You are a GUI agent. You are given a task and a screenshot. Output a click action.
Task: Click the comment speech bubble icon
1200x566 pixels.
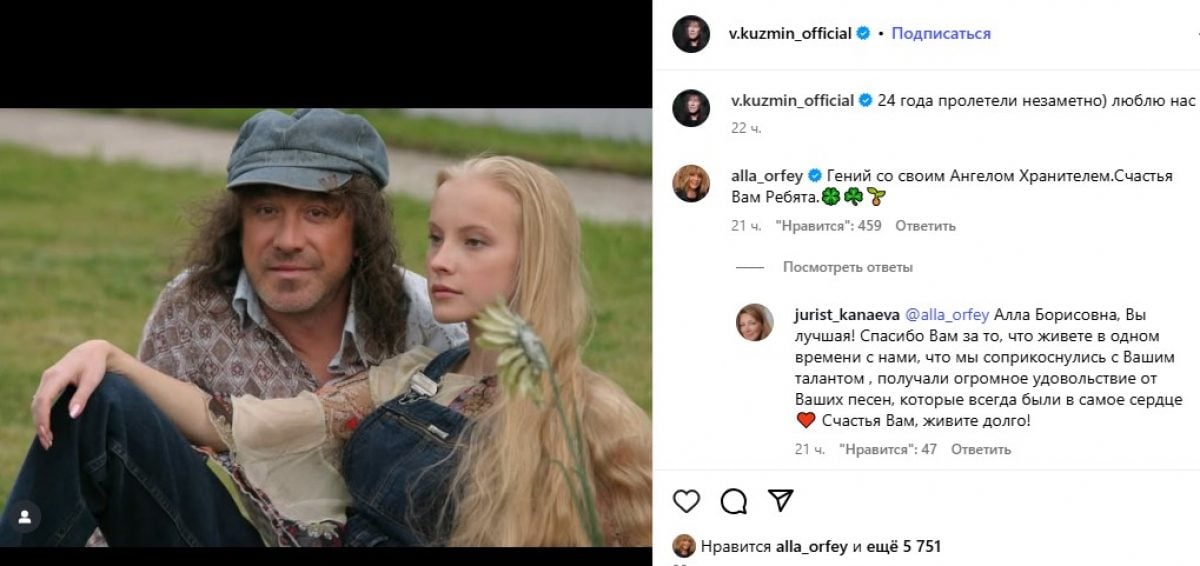click(x=733, y=500)
